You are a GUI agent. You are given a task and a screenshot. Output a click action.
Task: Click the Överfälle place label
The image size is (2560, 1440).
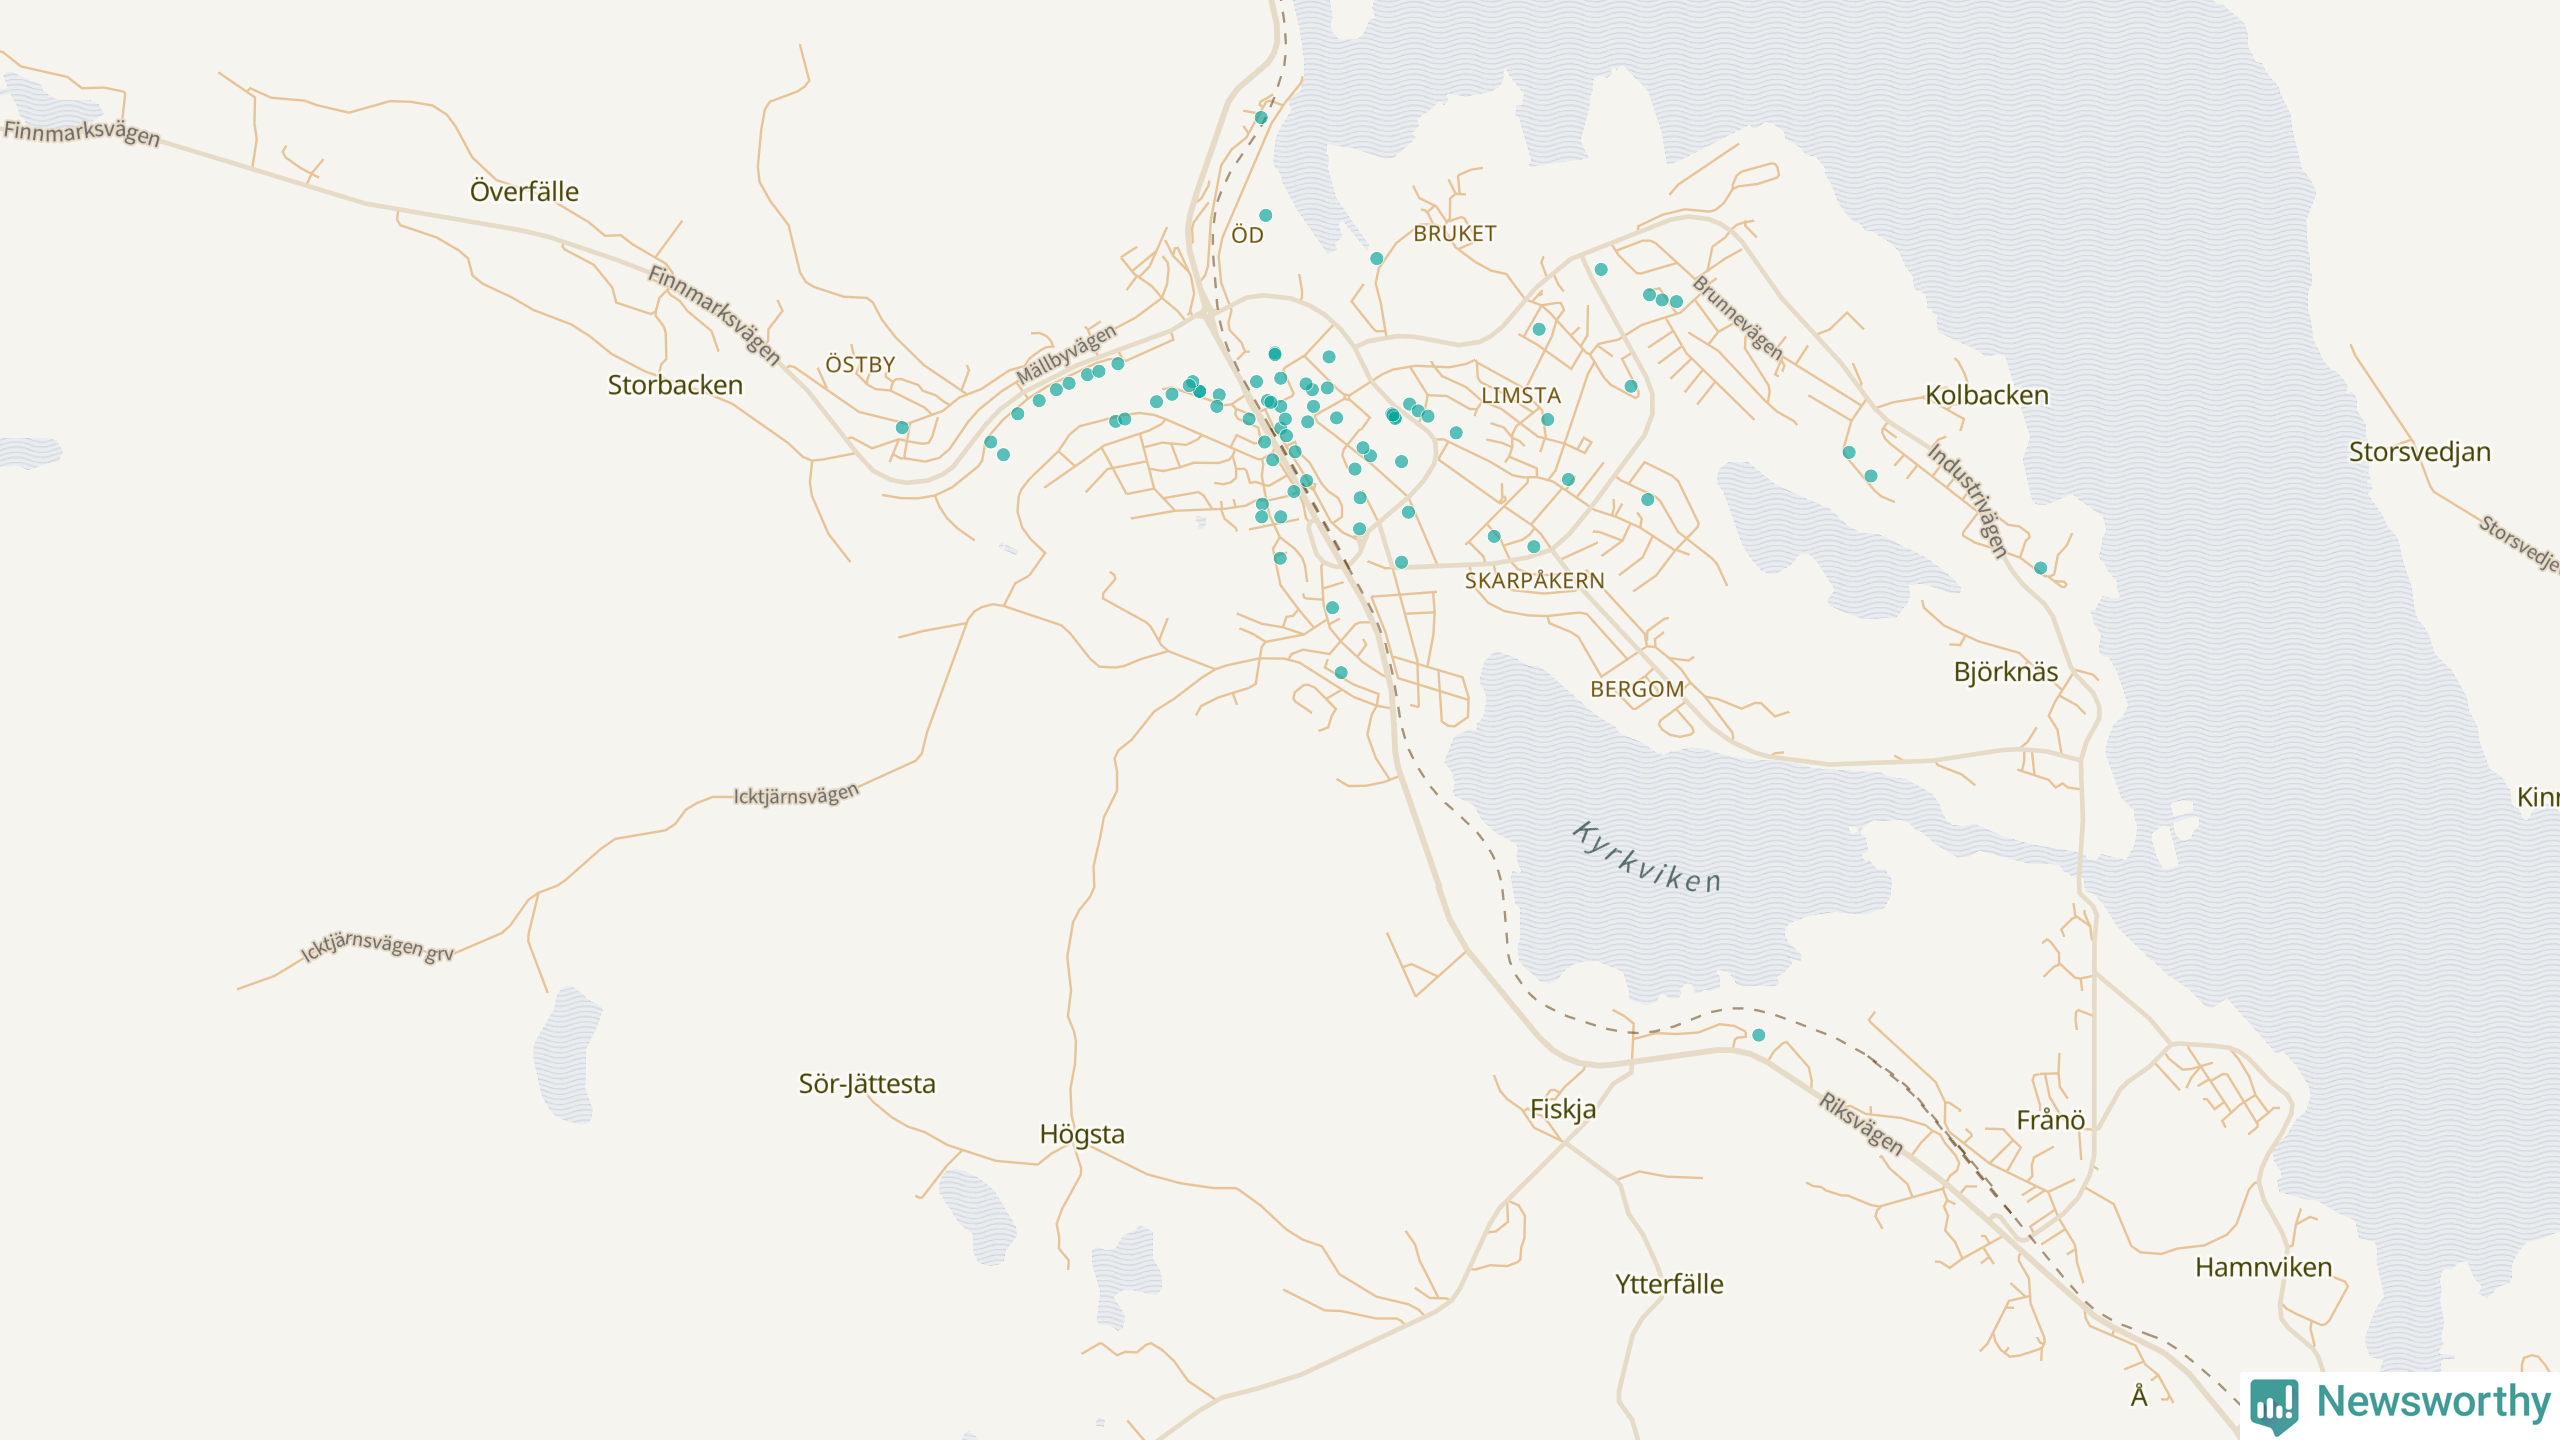click(x=524, y=191)
